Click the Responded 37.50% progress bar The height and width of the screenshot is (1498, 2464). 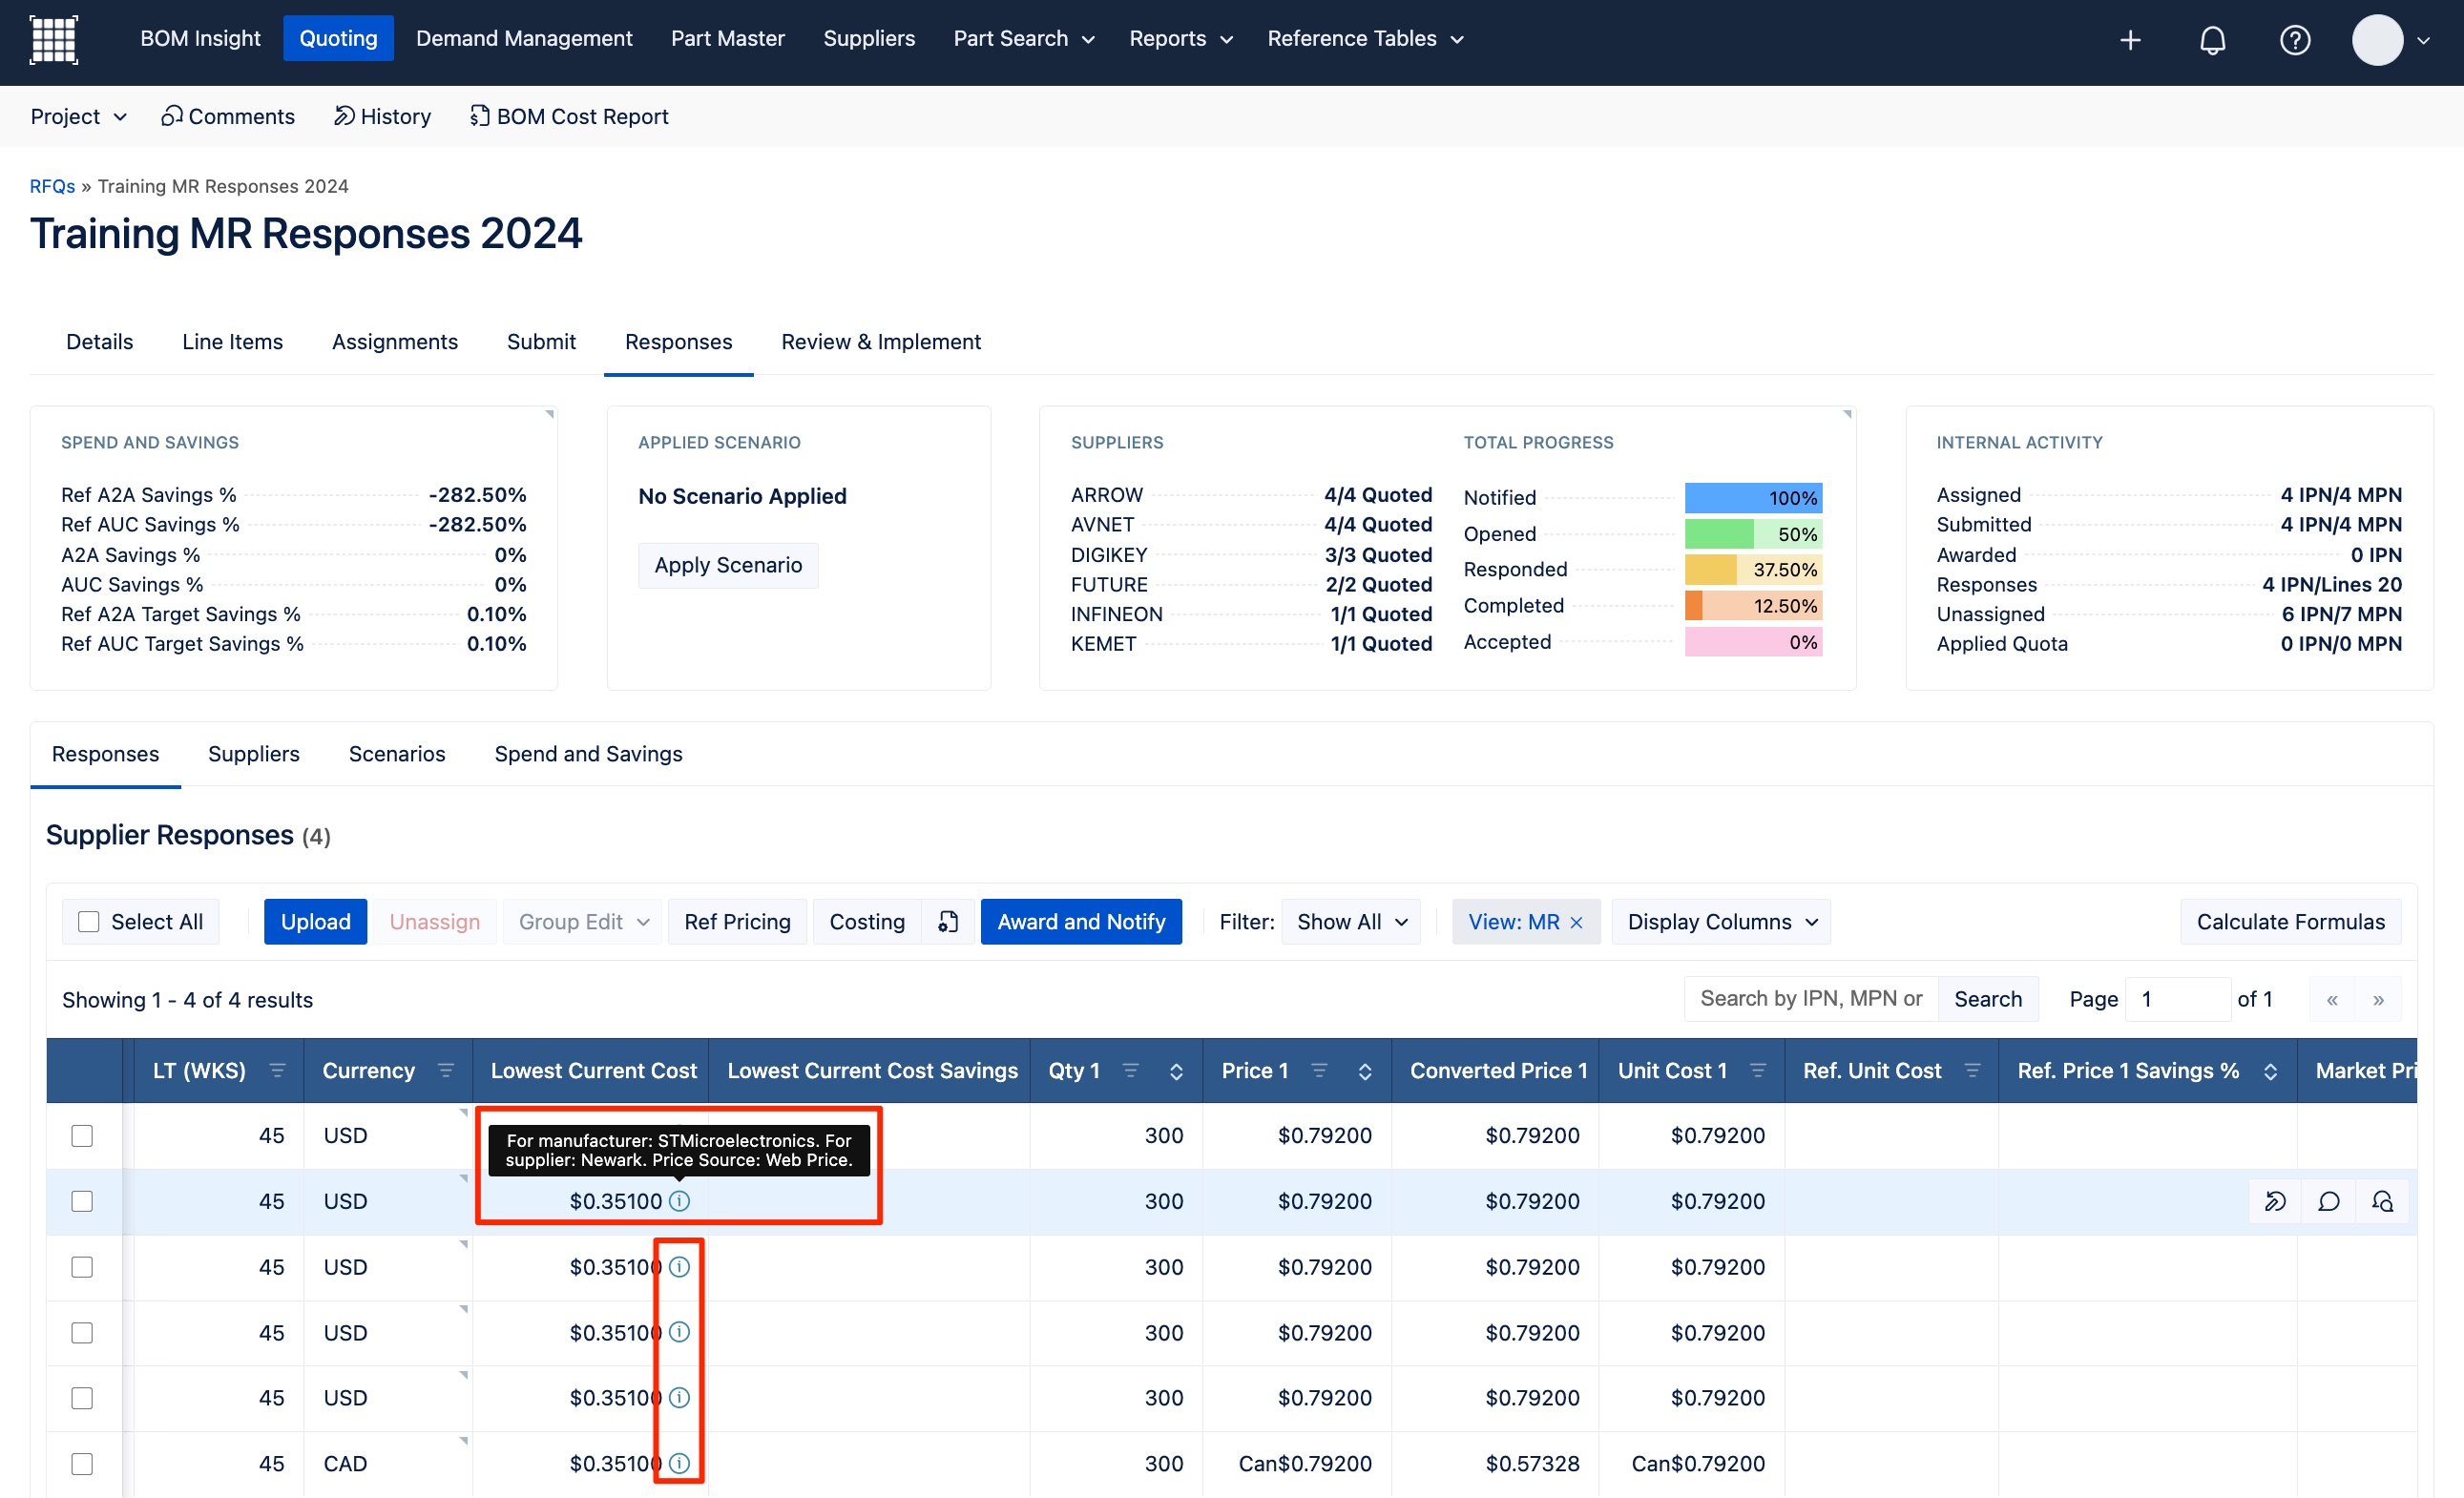tap(1753, 570)
